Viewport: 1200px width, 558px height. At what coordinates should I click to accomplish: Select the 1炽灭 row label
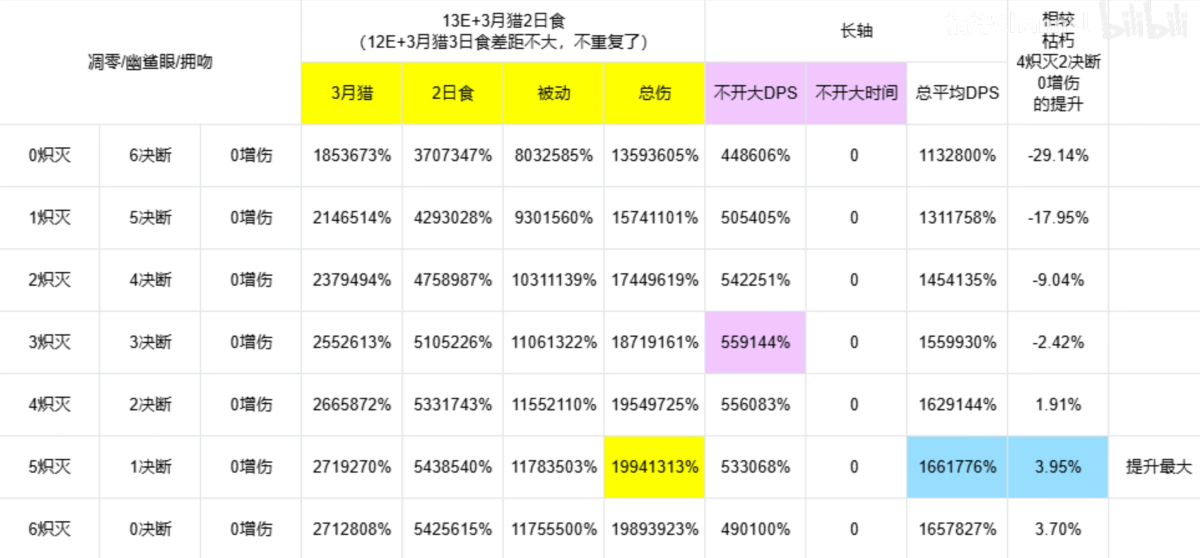pos(50,218)
